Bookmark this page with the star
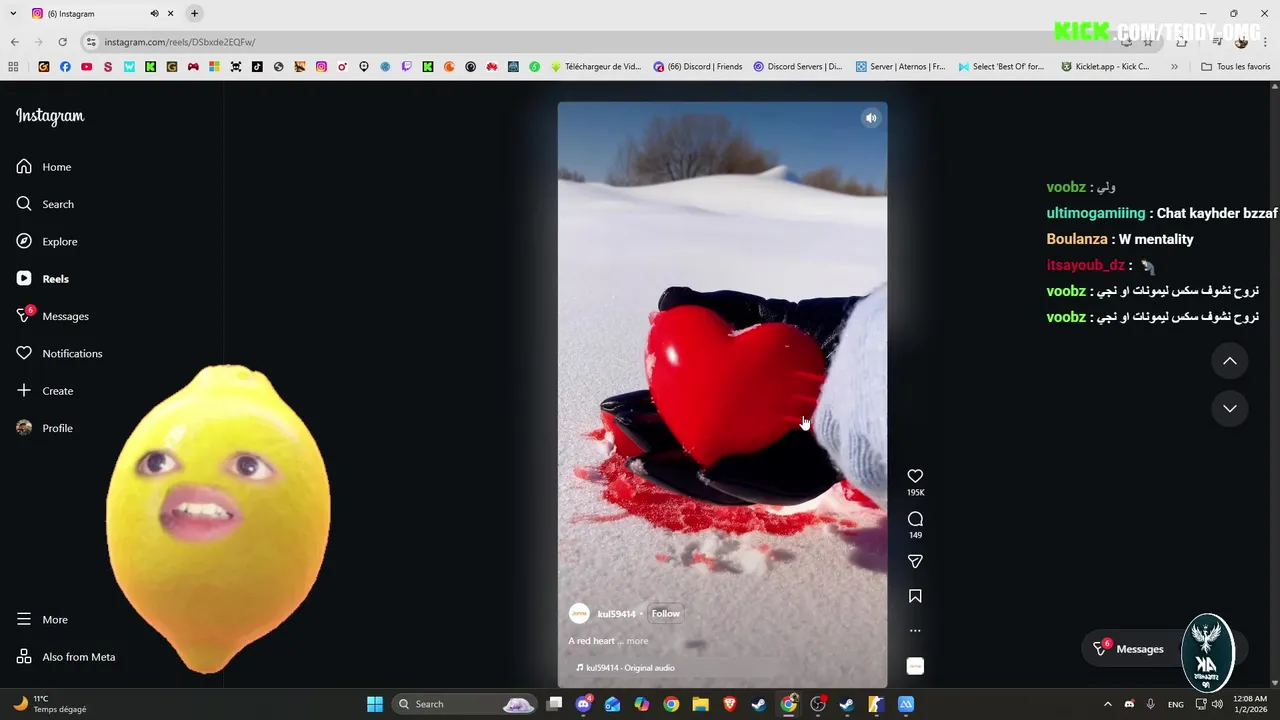Image resolution: width=1280 pixels, height=720 pixels. tap(1148, 42)
